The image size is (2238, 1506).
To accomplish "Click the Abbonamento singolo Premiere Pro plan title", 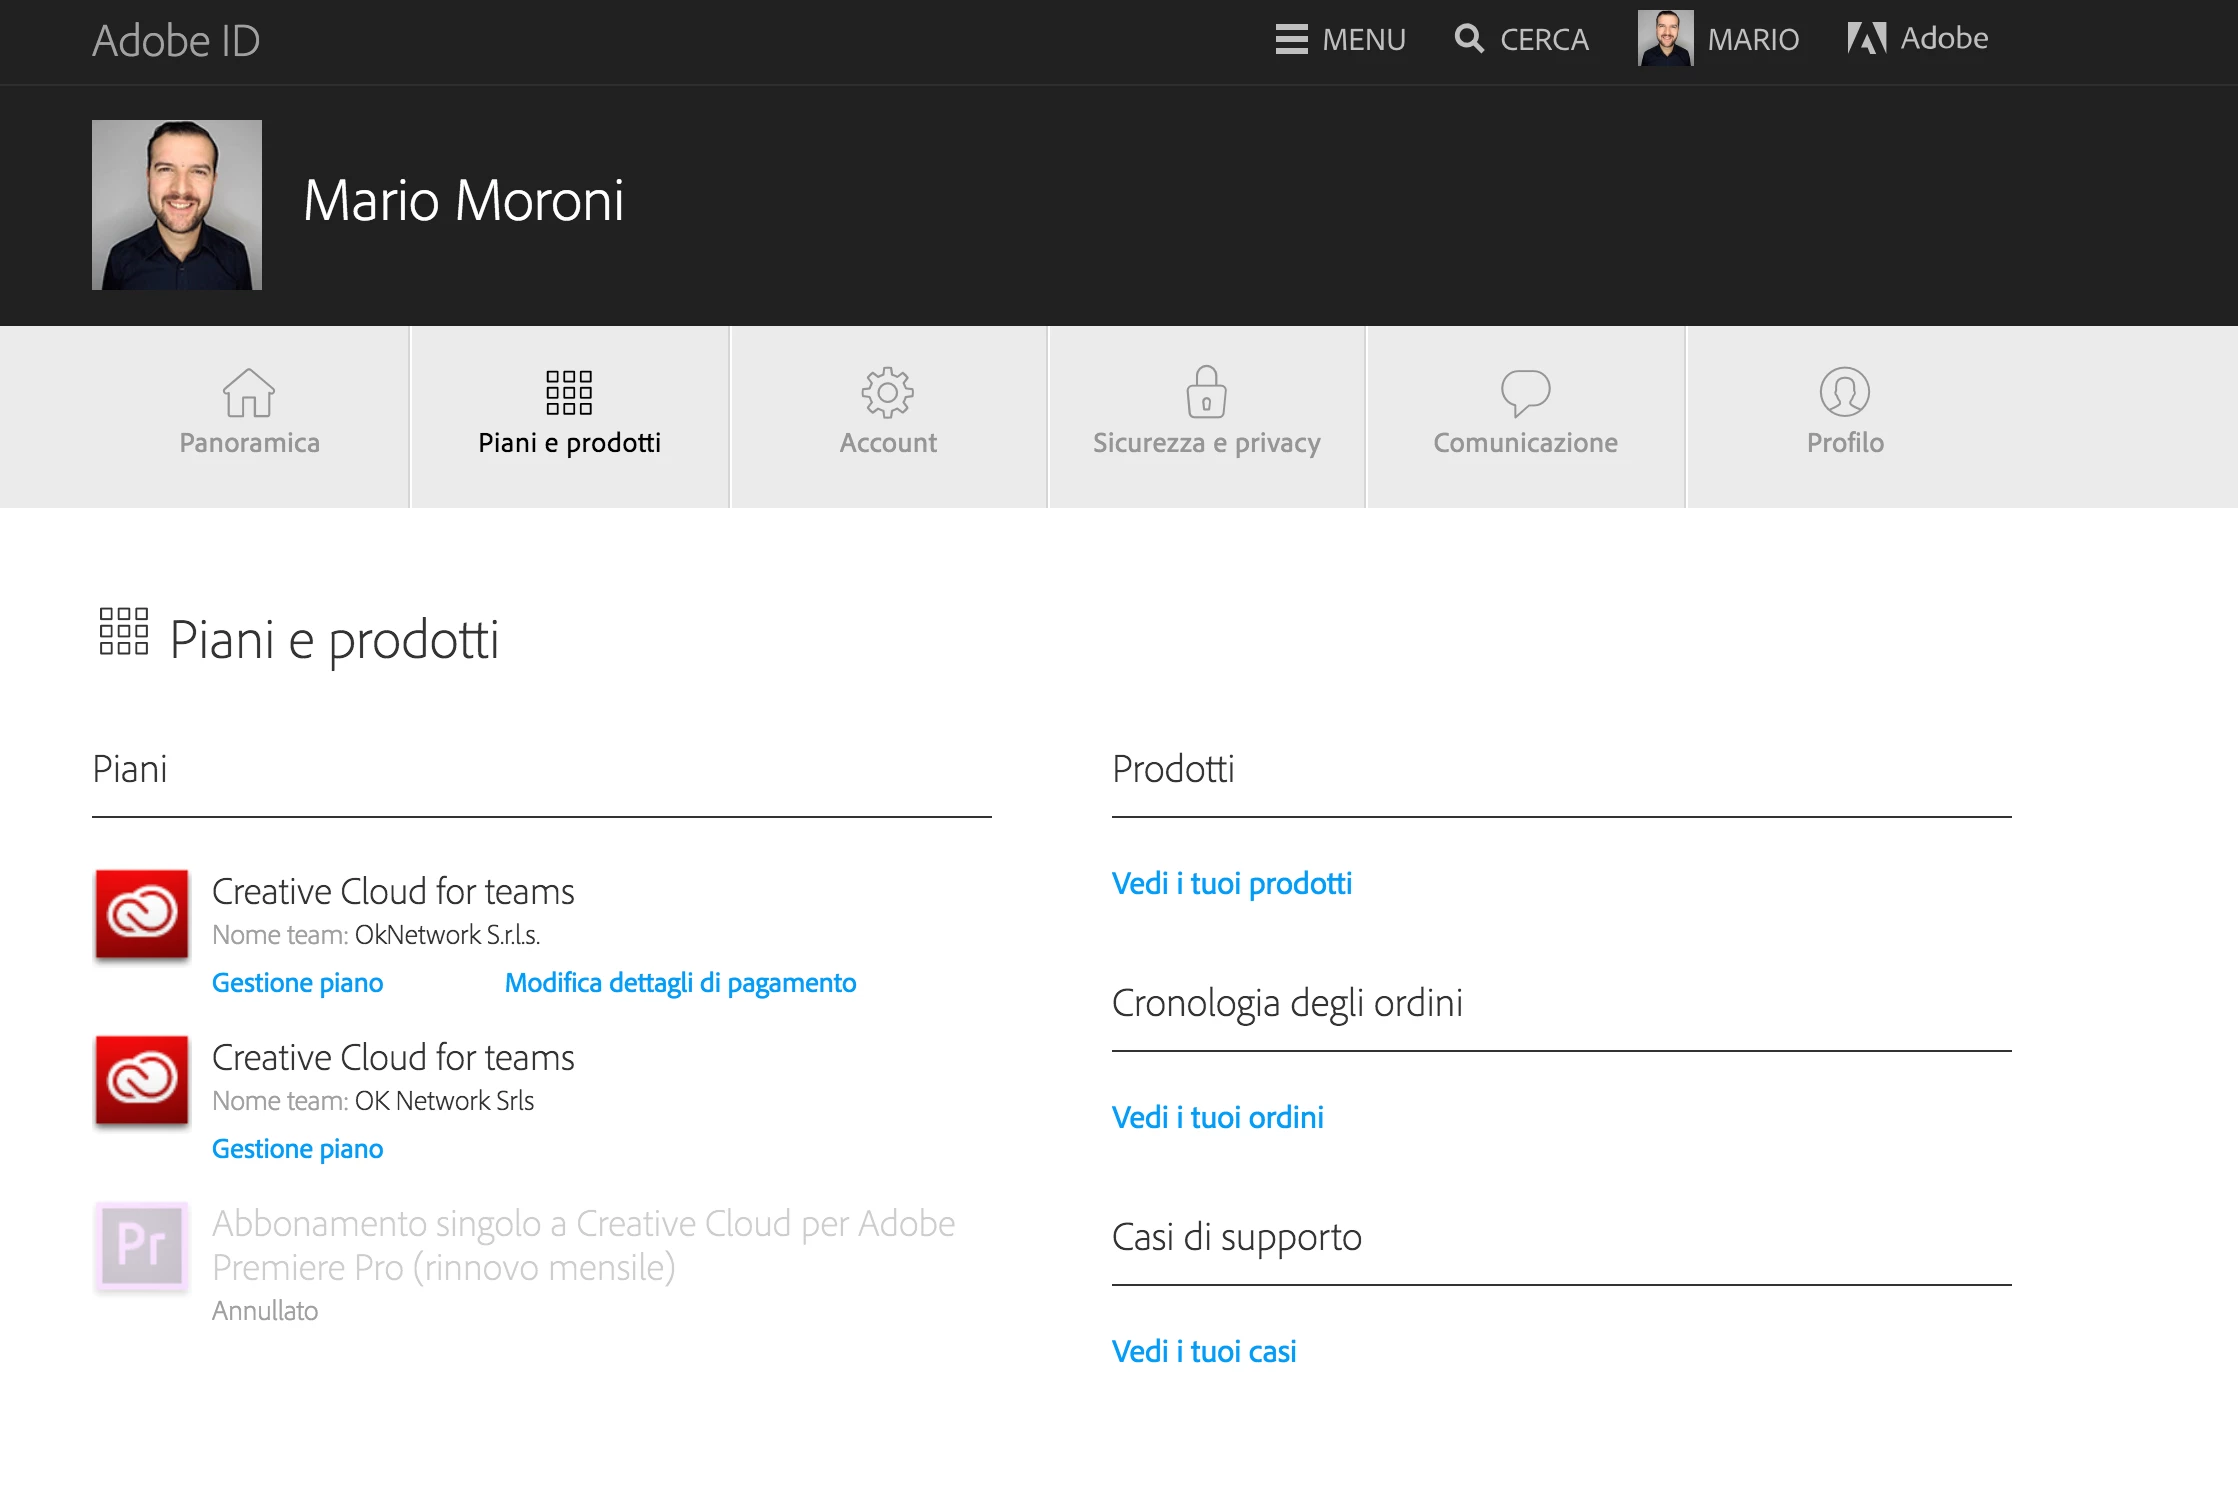I will 584,1245.
